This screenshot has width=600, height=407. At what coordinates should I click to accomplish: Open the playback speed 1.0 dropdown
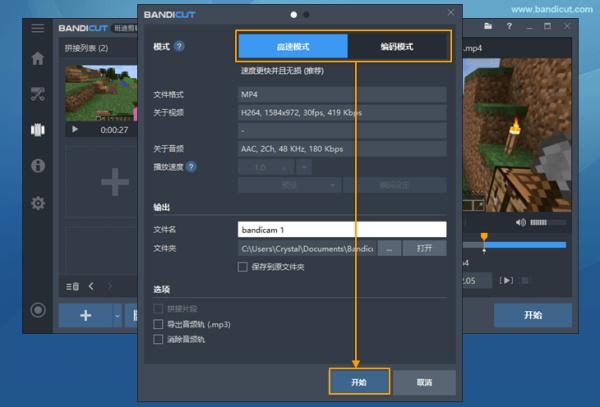[266, 167]
